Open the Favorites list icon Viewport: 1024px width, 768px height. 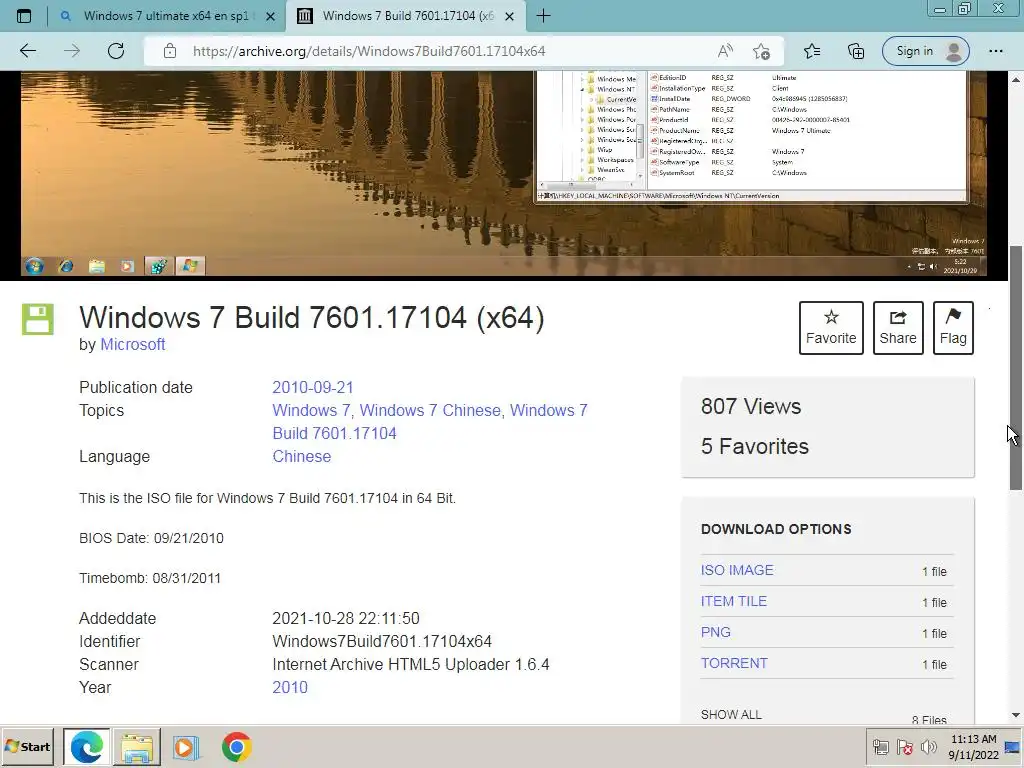coord(812,51)
